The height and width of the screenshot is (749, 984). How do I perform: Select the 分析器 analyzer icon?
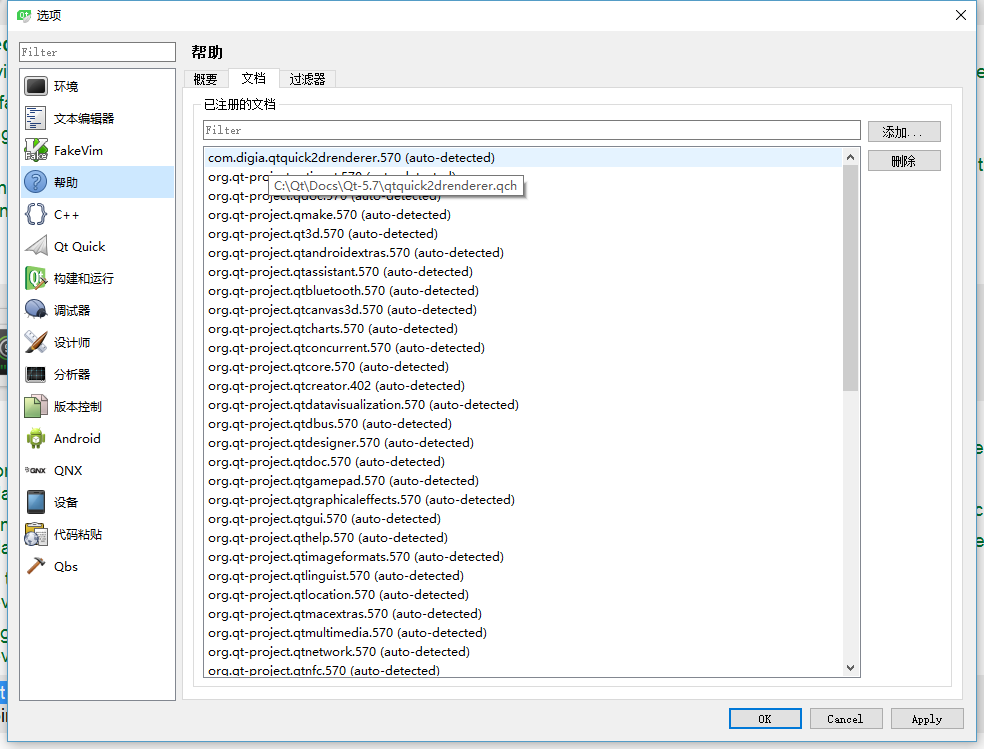[36, 374]
